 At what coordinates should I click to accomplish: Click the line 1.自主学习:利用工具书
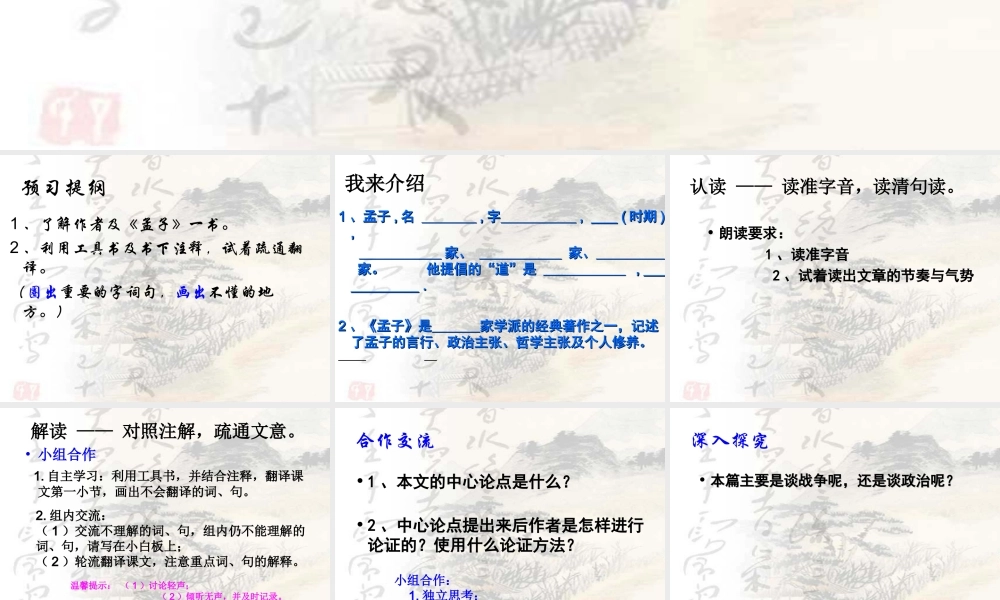pos(168,476)
